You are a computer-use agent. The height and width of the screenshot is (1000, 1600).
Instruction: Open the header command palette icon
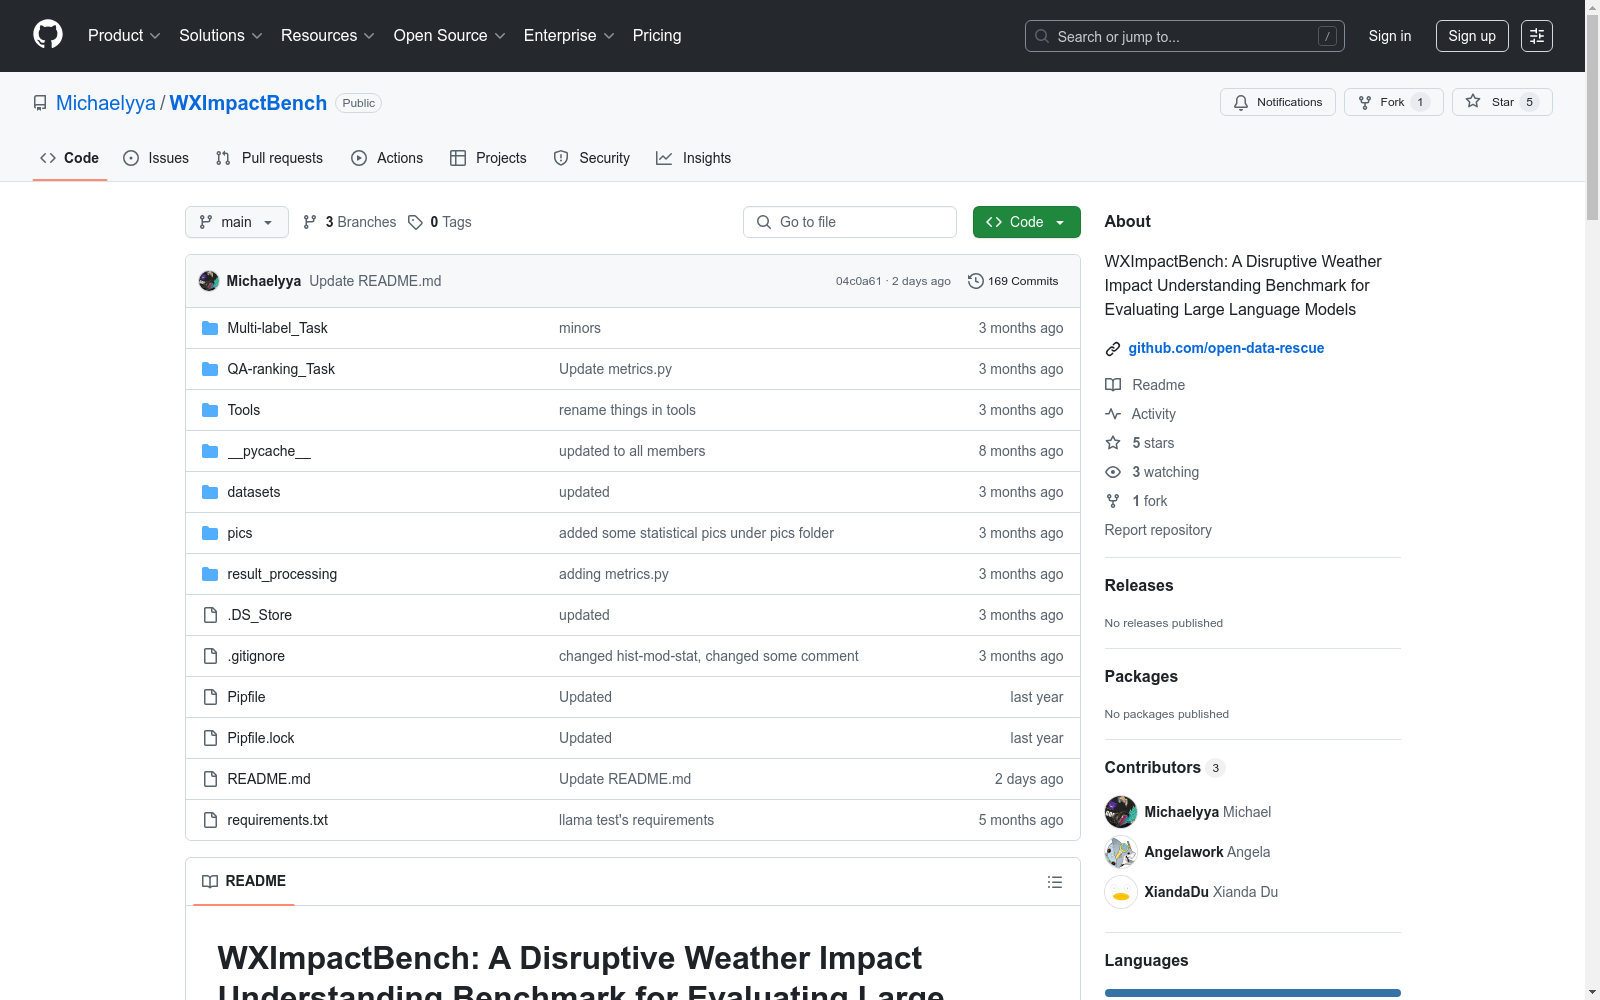coord(1537,36)
